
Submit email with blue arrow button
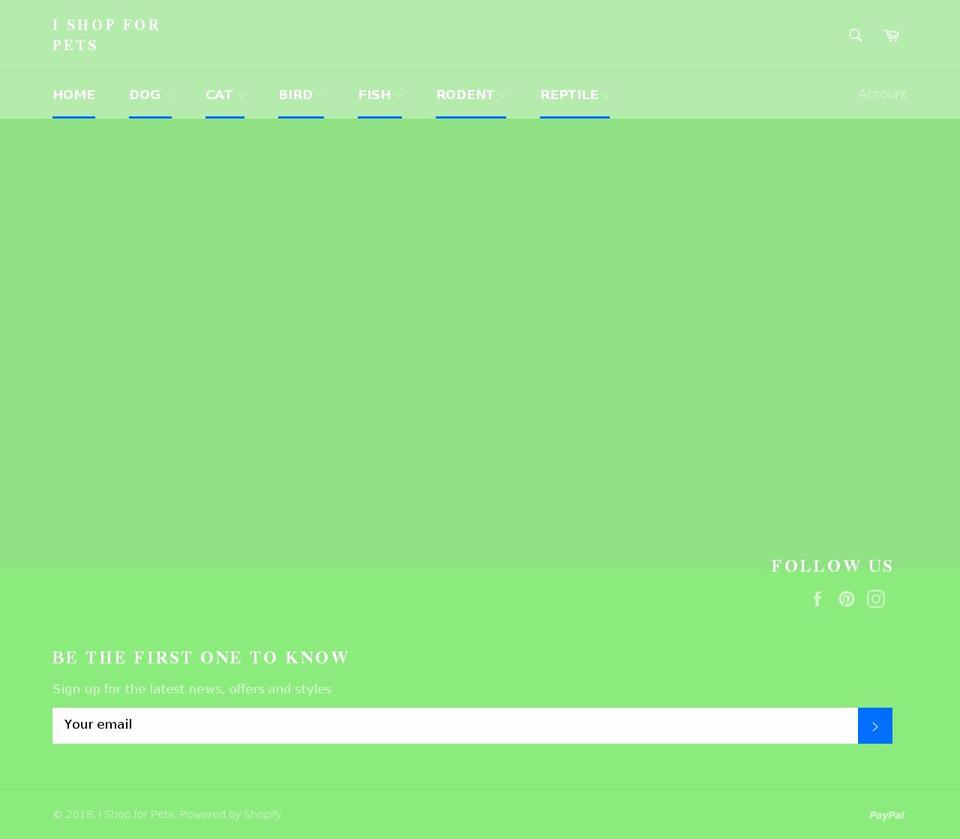875,726
